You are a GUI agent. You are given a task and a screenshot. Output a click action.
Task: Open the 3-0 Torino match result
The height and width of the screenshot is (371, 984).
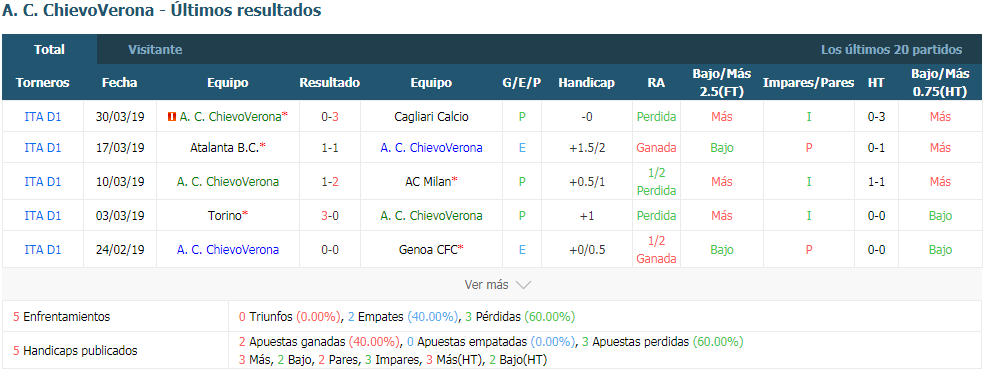click(x=329, y=215)
